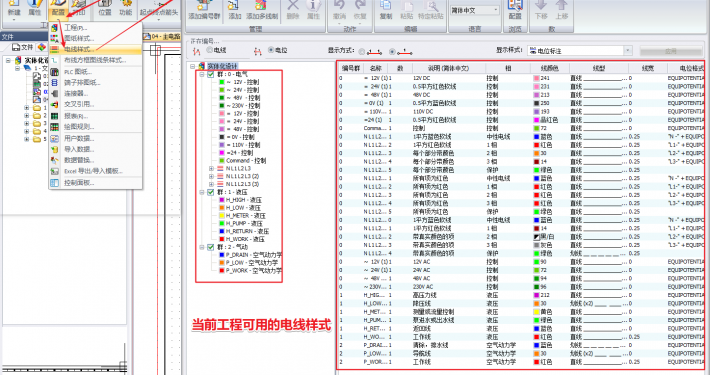Click the 添加 wire style icon

point(234,5)
